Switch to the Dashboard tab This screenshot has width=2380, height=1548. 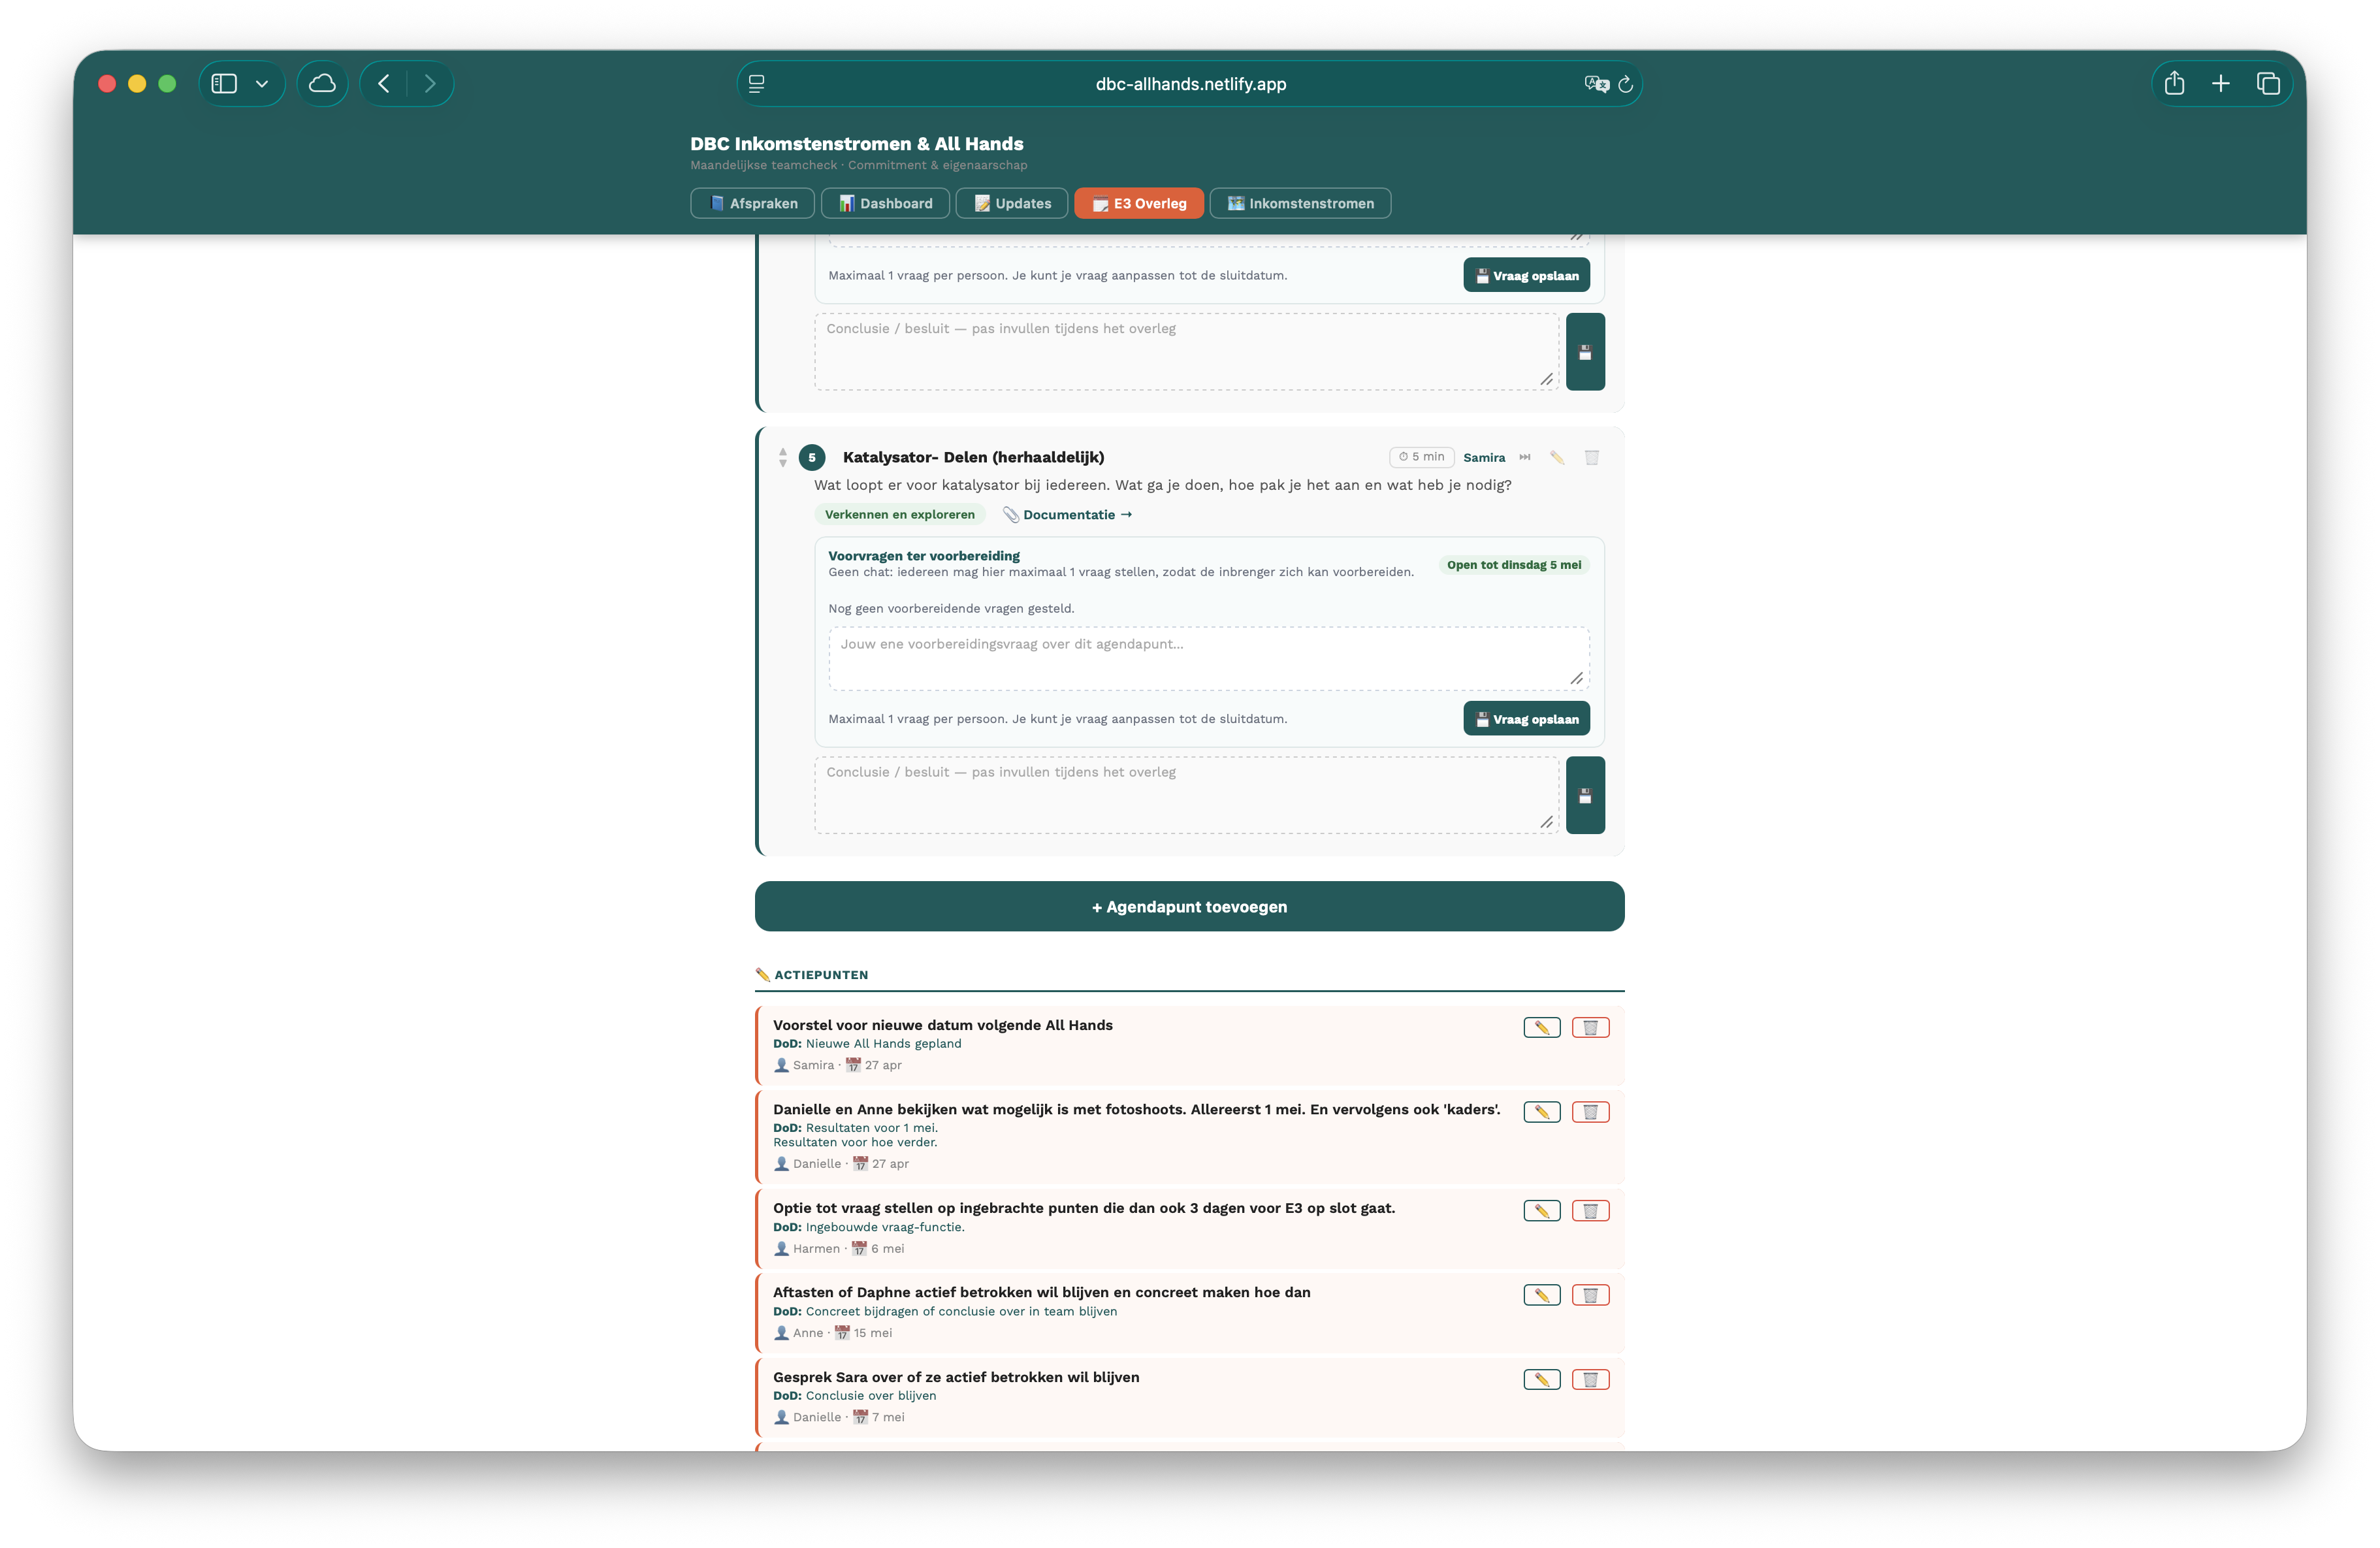pos(885,203)
